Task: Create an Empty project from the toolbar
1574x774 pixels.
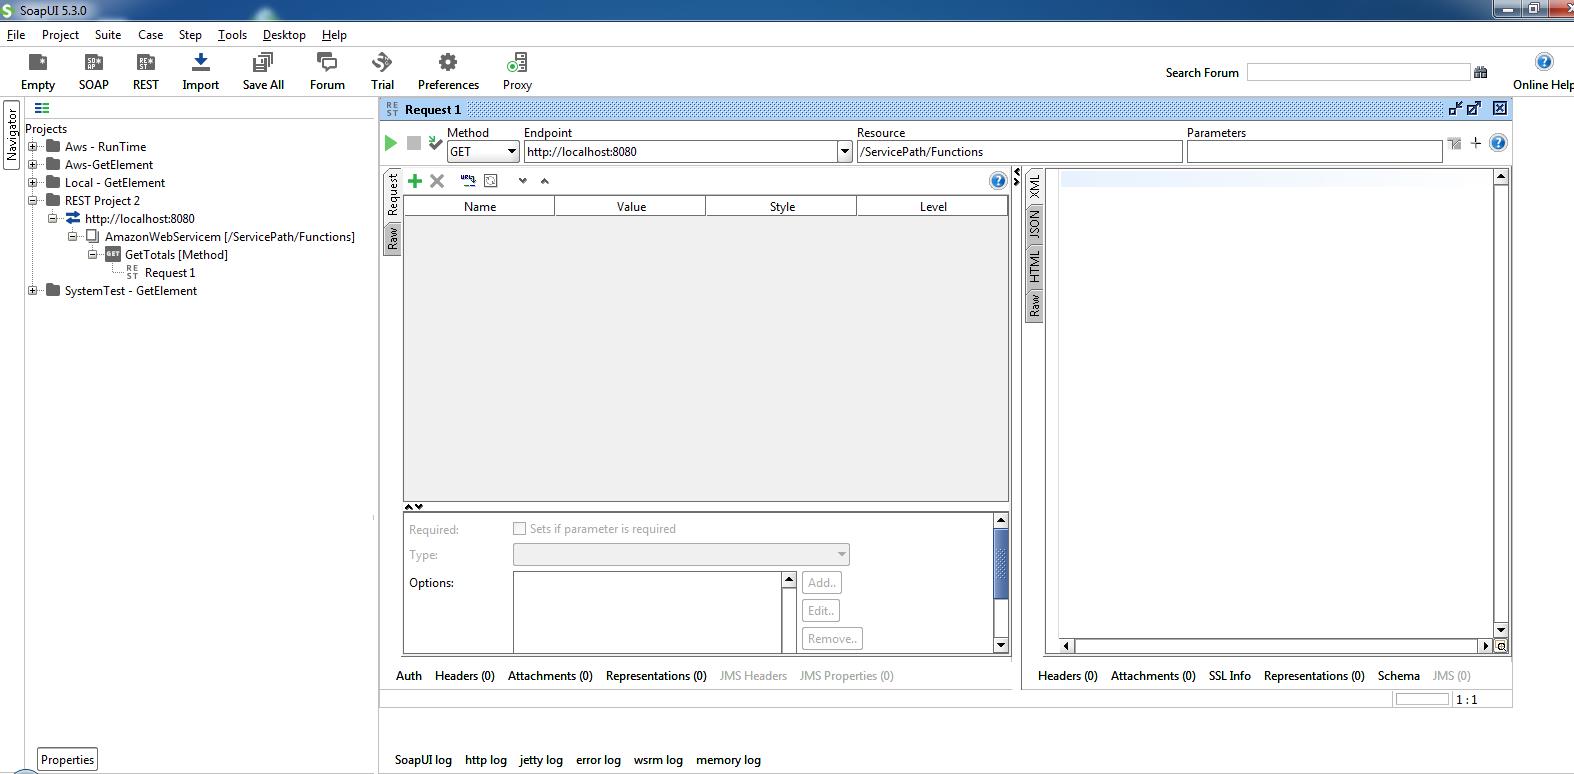Action: 38,72
